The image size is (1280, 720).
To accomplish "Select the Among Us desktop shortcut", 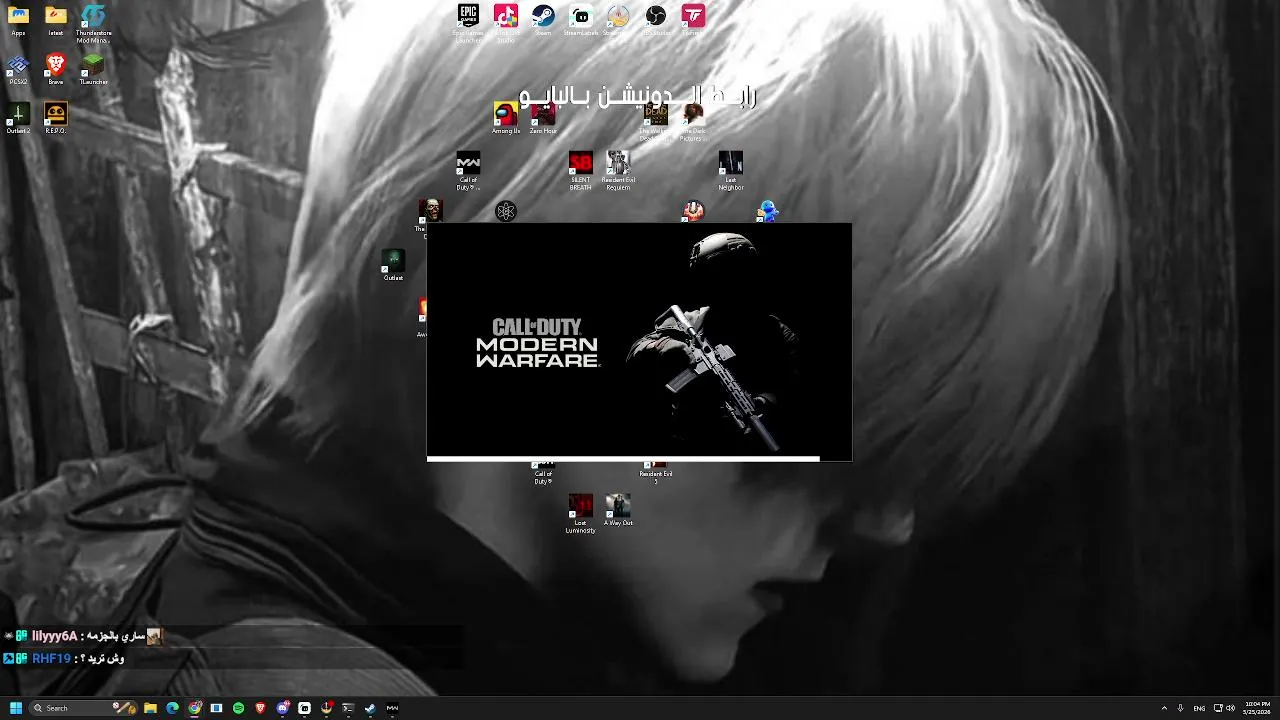I will click(506, 119).
